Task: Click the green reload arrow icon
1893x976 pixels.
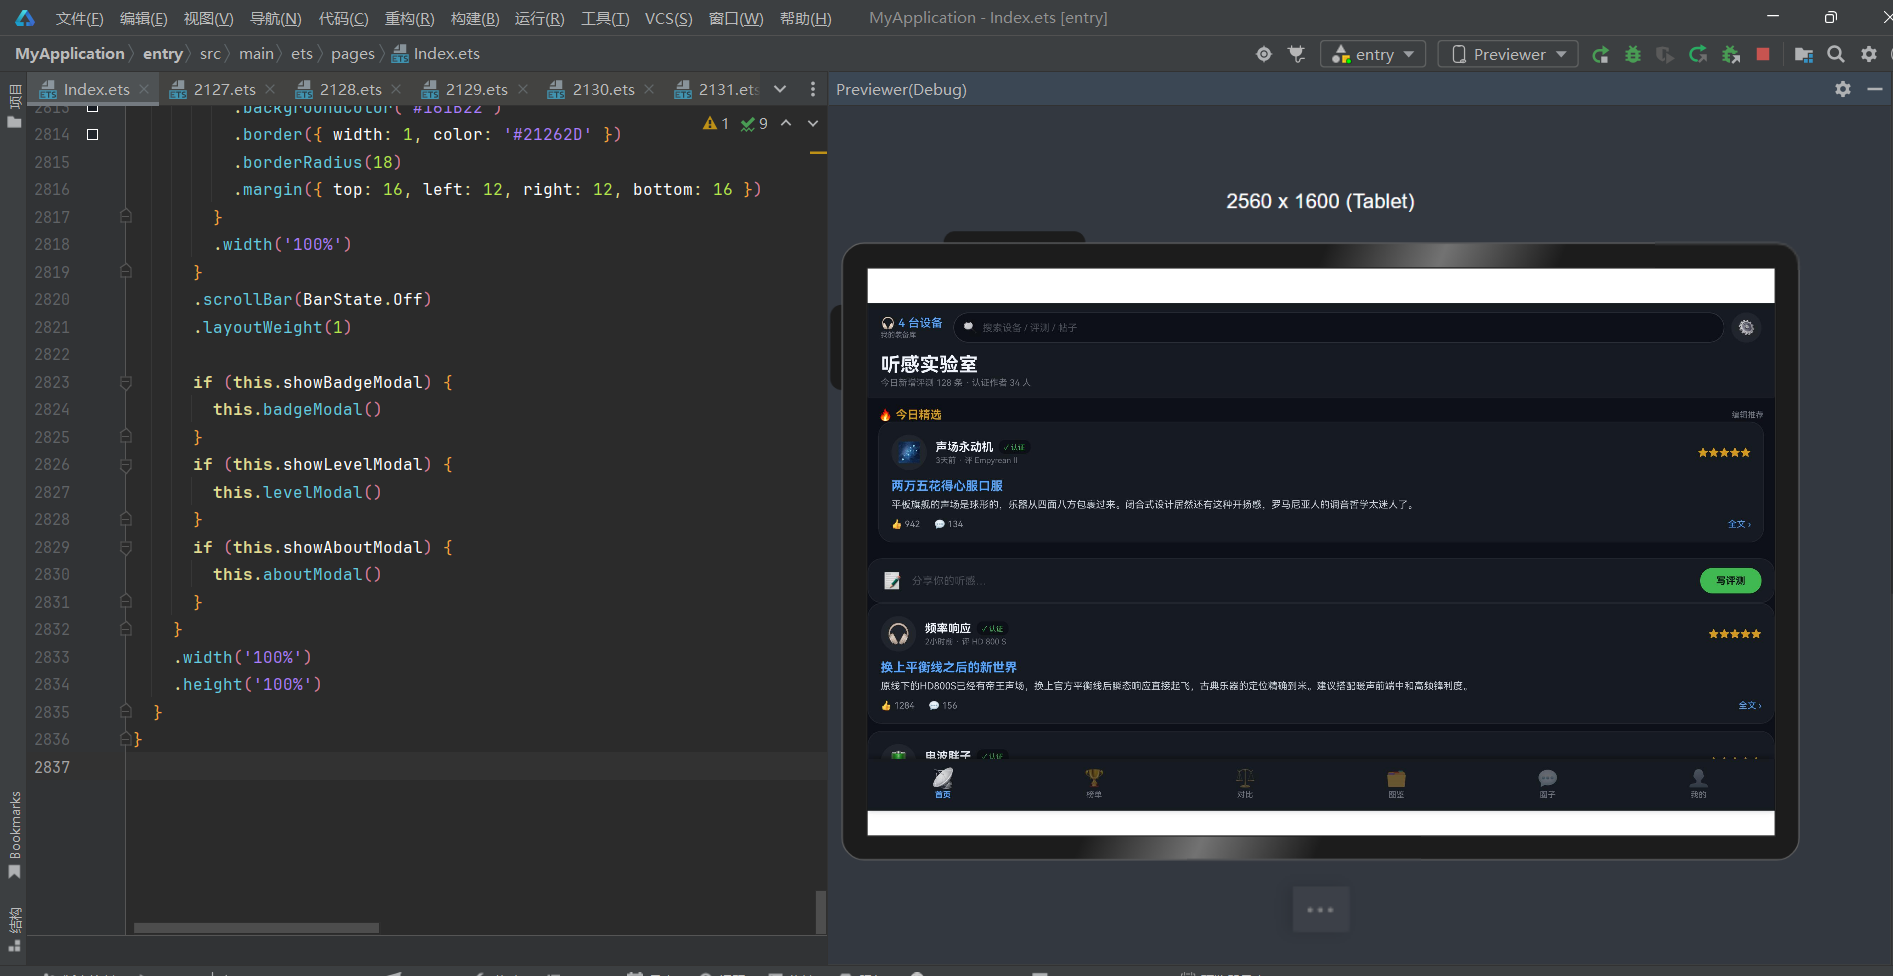Action: (x=1698, y=54)
